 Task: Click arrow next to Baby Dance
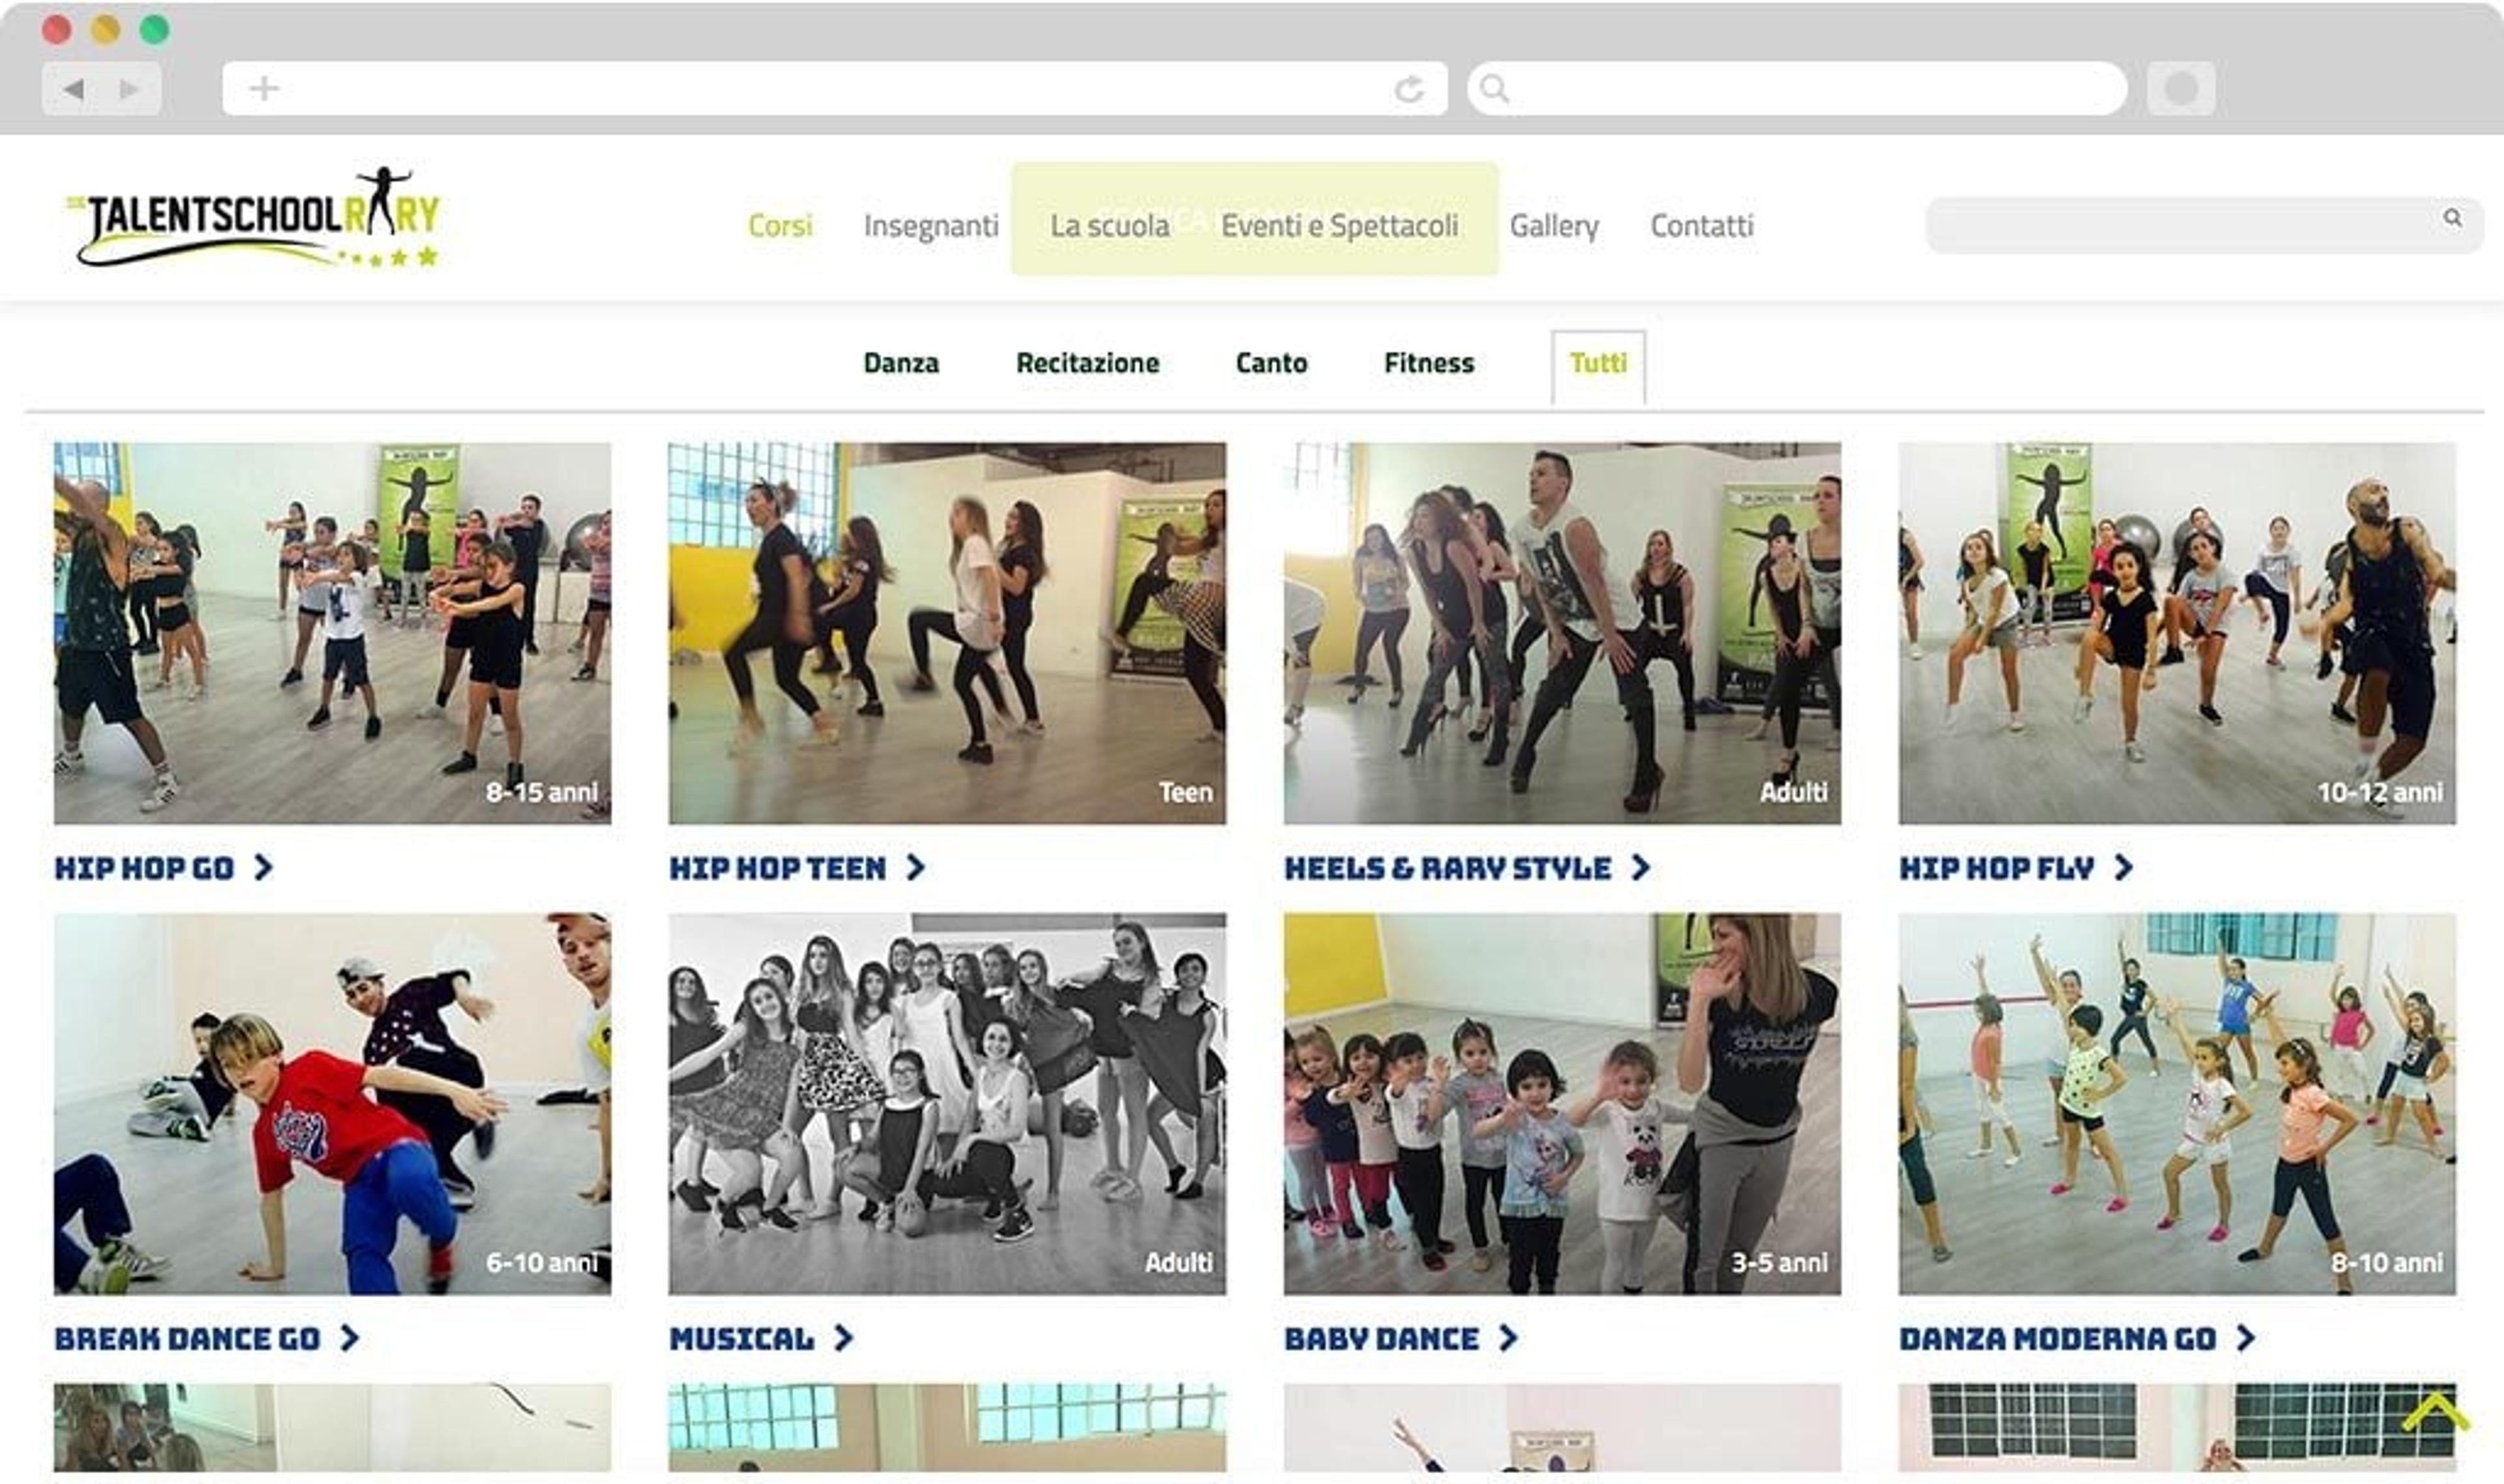pos(1508,1338)
